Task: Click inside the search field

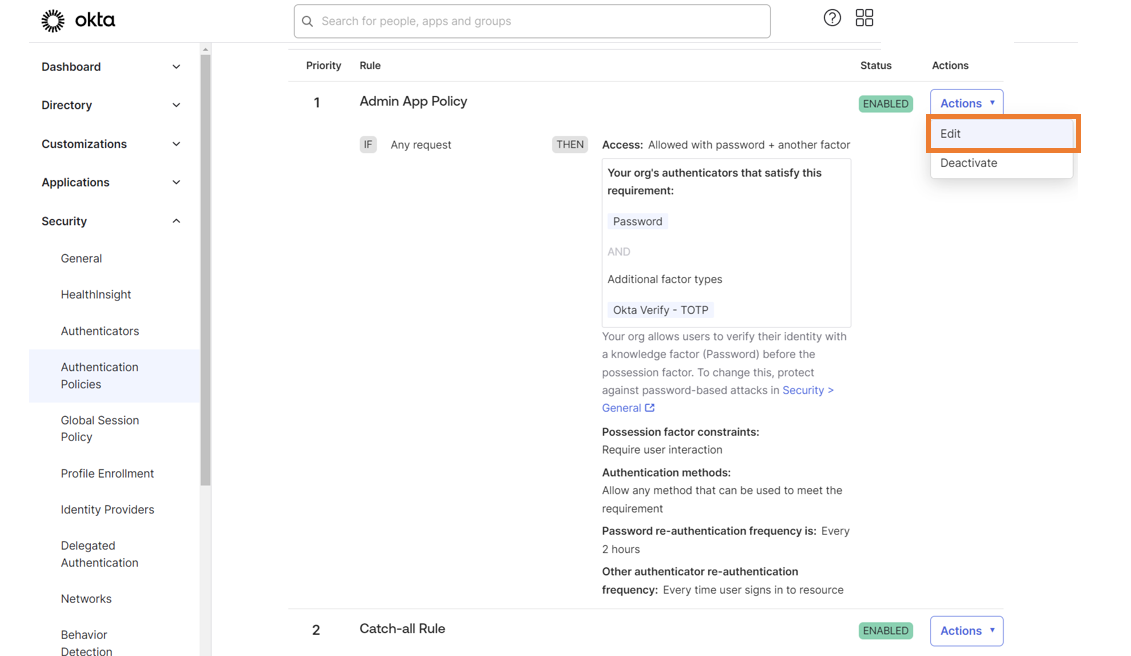Action: pos(532,21)
